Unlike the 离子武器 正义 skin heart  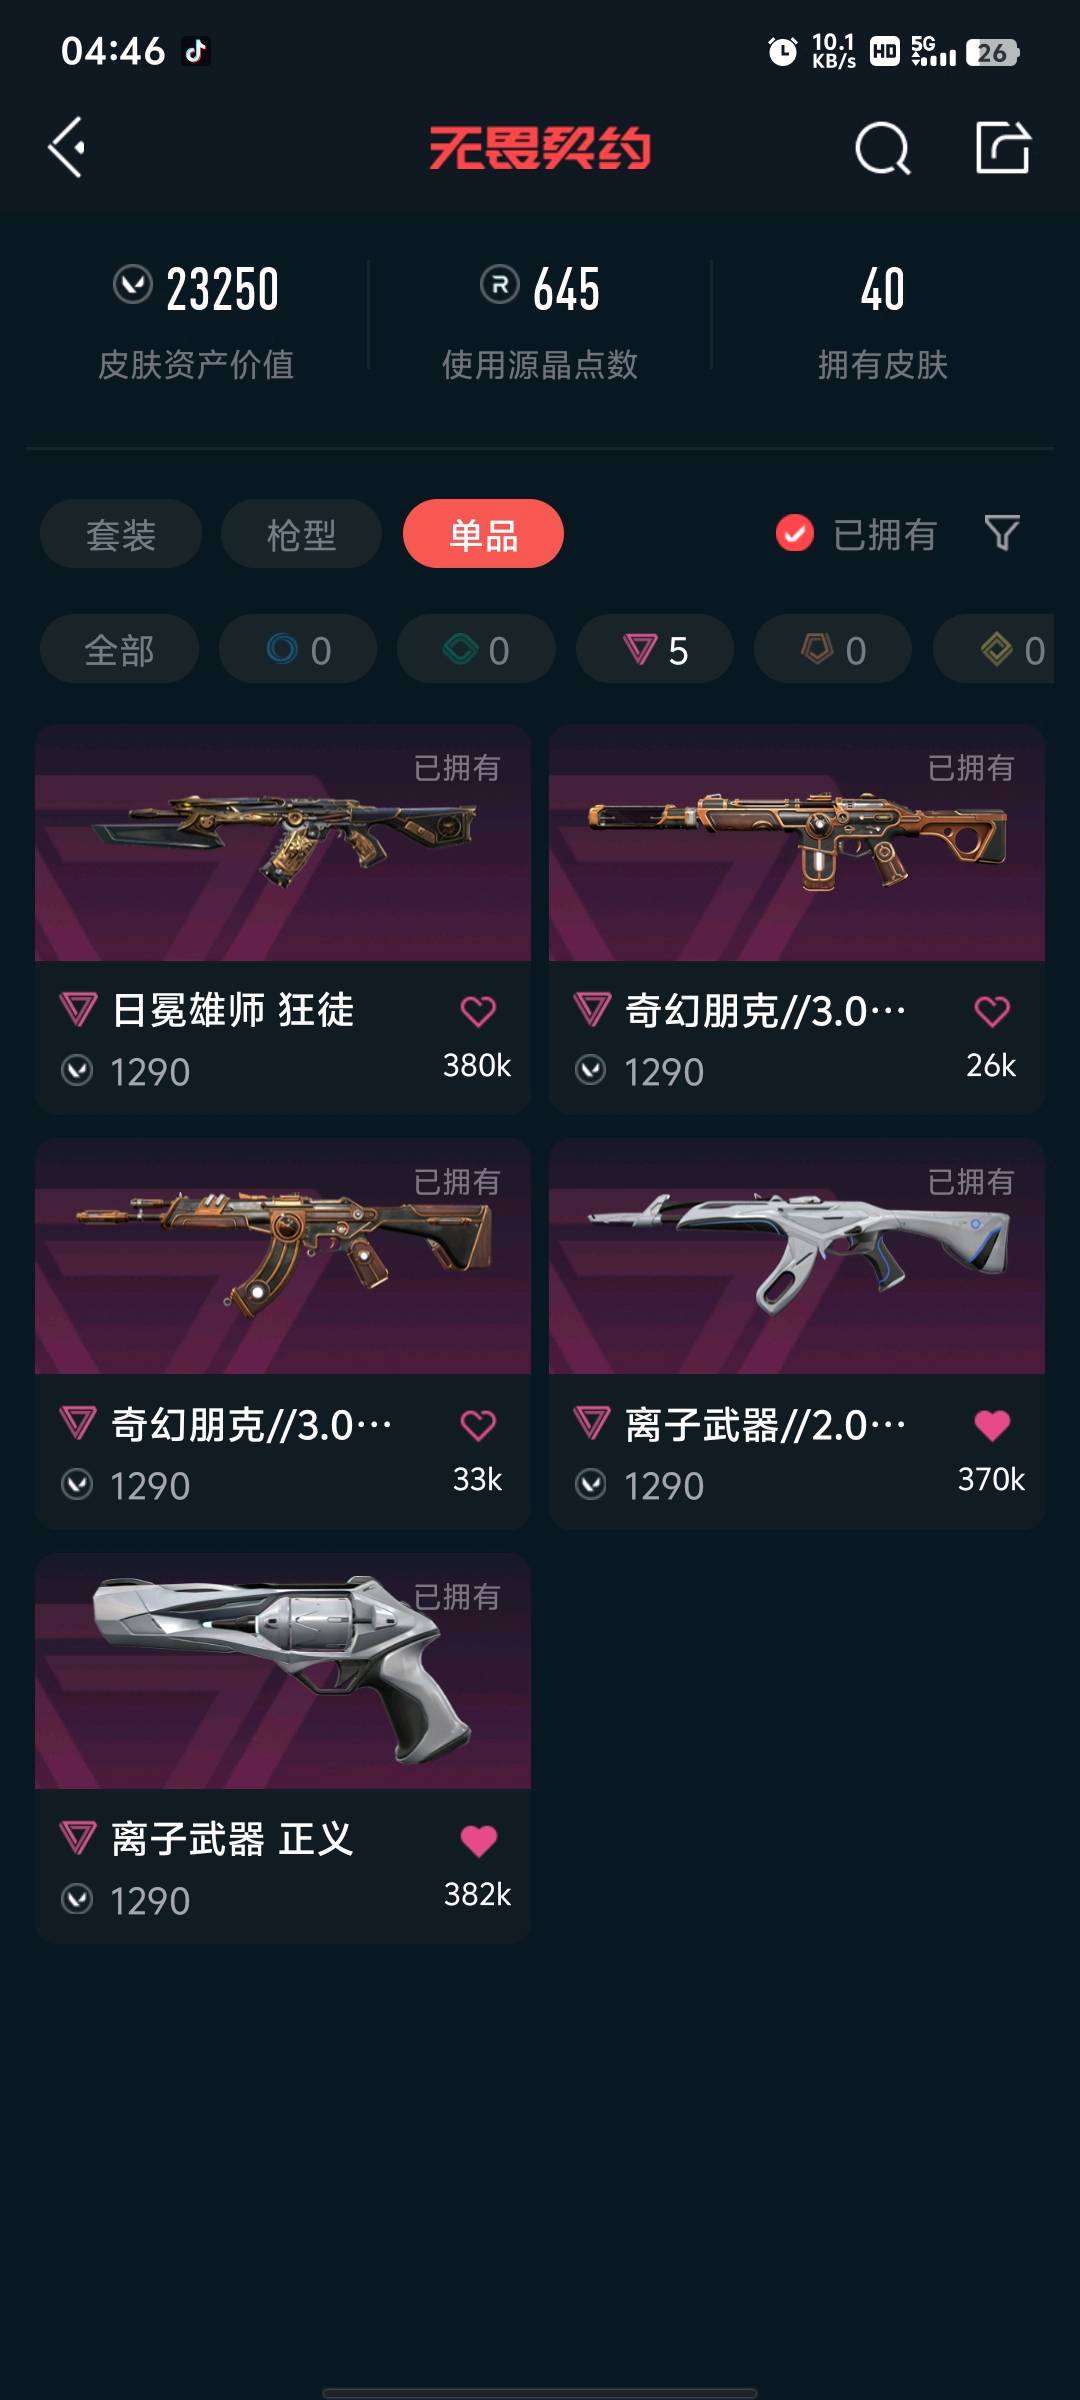pos(478,1840)
